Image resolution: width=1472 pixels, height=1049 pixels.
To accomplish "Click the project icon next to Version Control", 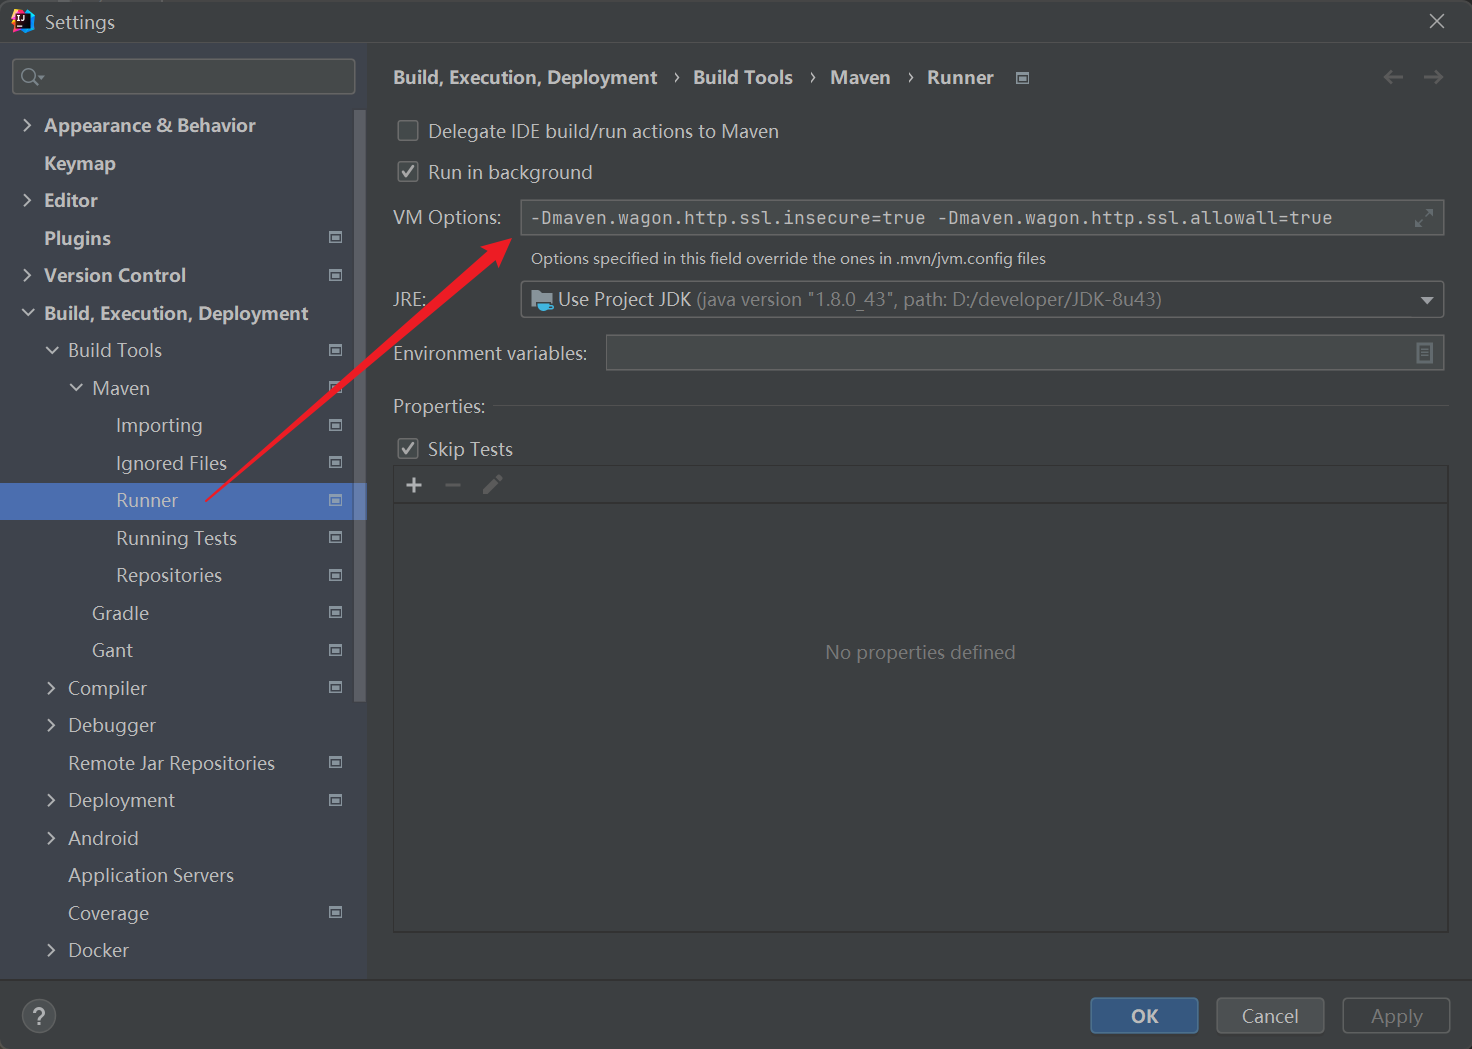I will coord(336,275).
